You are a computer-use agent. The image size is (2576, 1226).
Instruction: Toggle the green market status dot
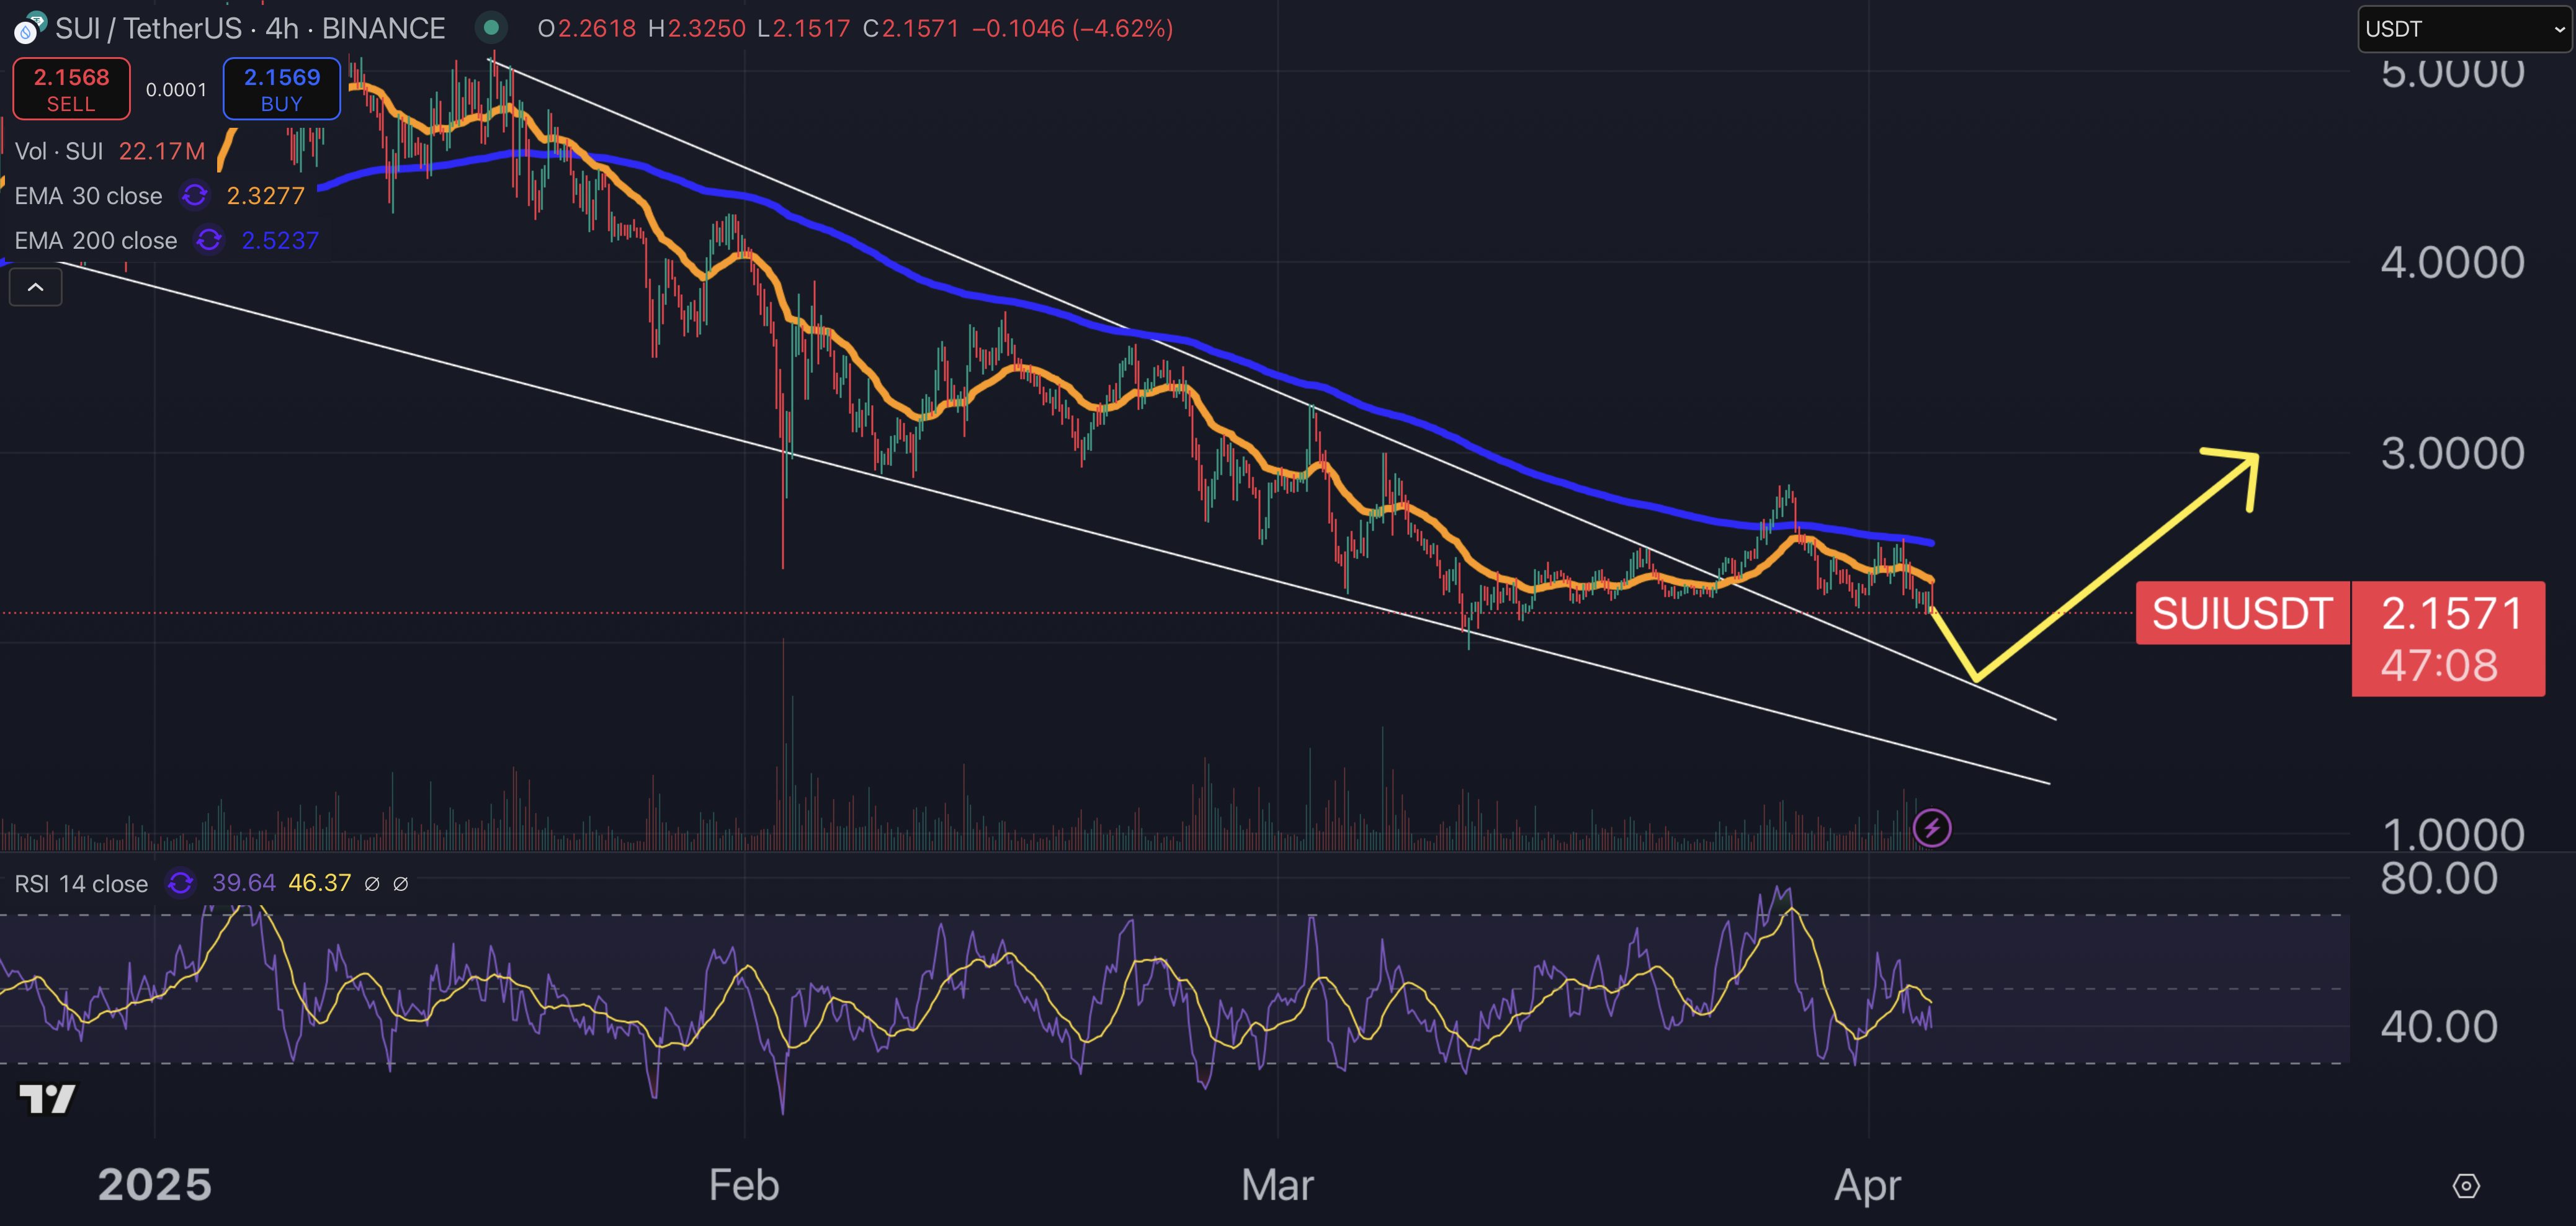click(x=491, y=28)
